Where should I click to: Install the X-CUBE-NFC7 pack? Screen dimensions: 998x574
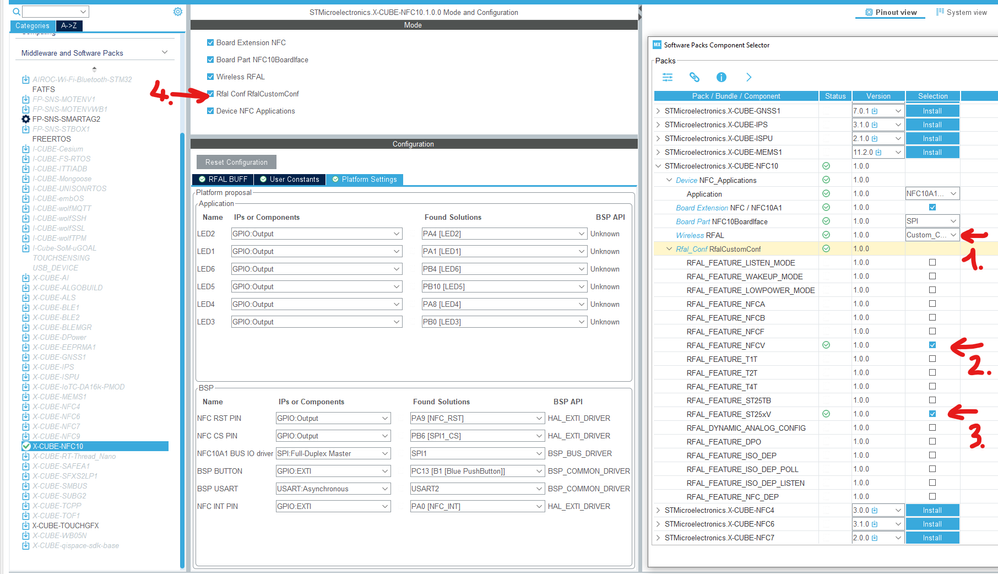(932, 538)
